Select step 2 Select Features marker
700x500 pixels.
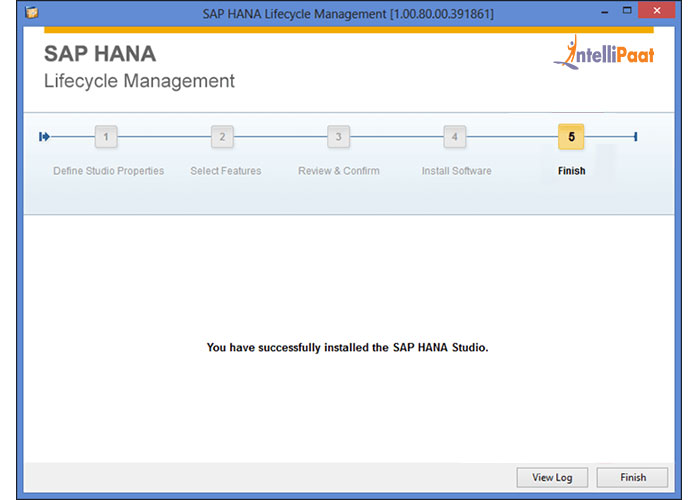(222, 137)
